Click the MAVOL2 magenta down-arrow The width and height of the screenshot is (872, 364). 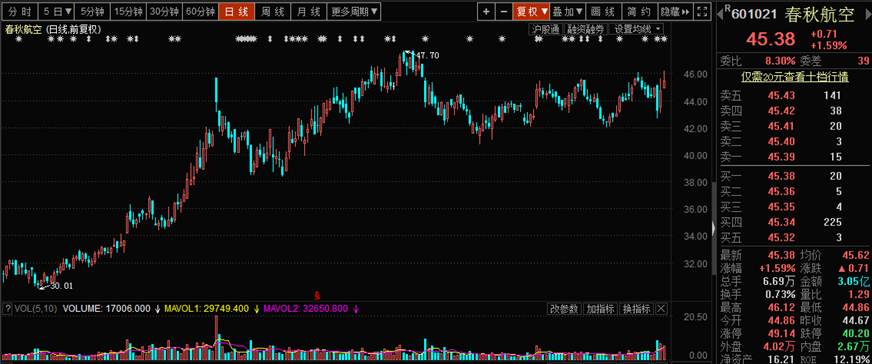(355, 309)
